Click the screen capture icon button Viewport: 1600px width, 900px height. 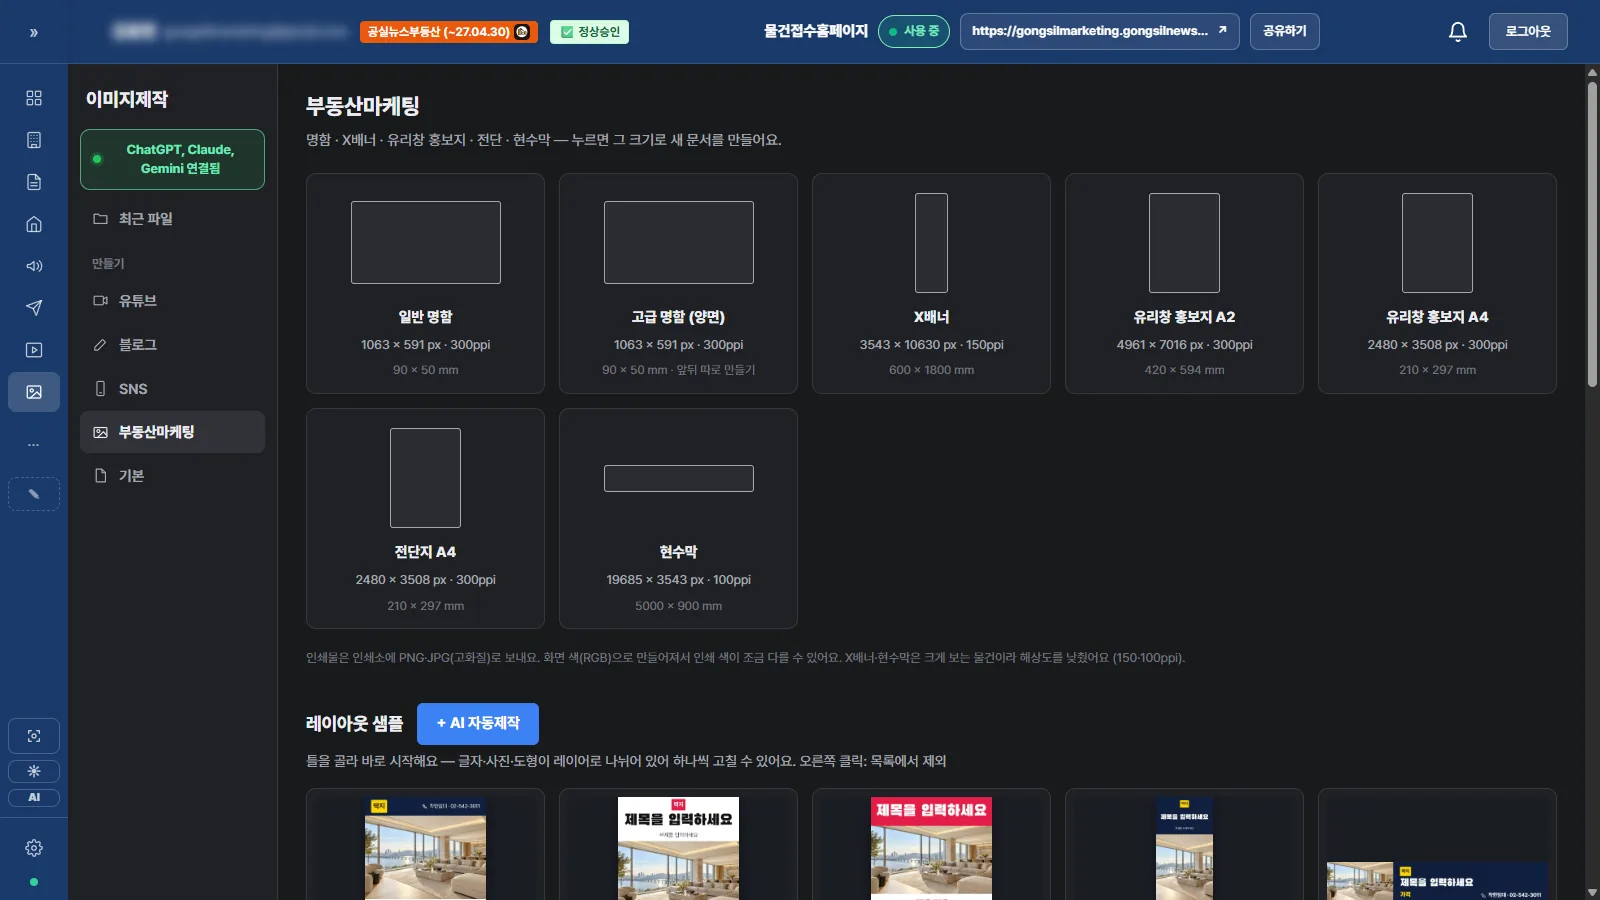coord(34,736)
